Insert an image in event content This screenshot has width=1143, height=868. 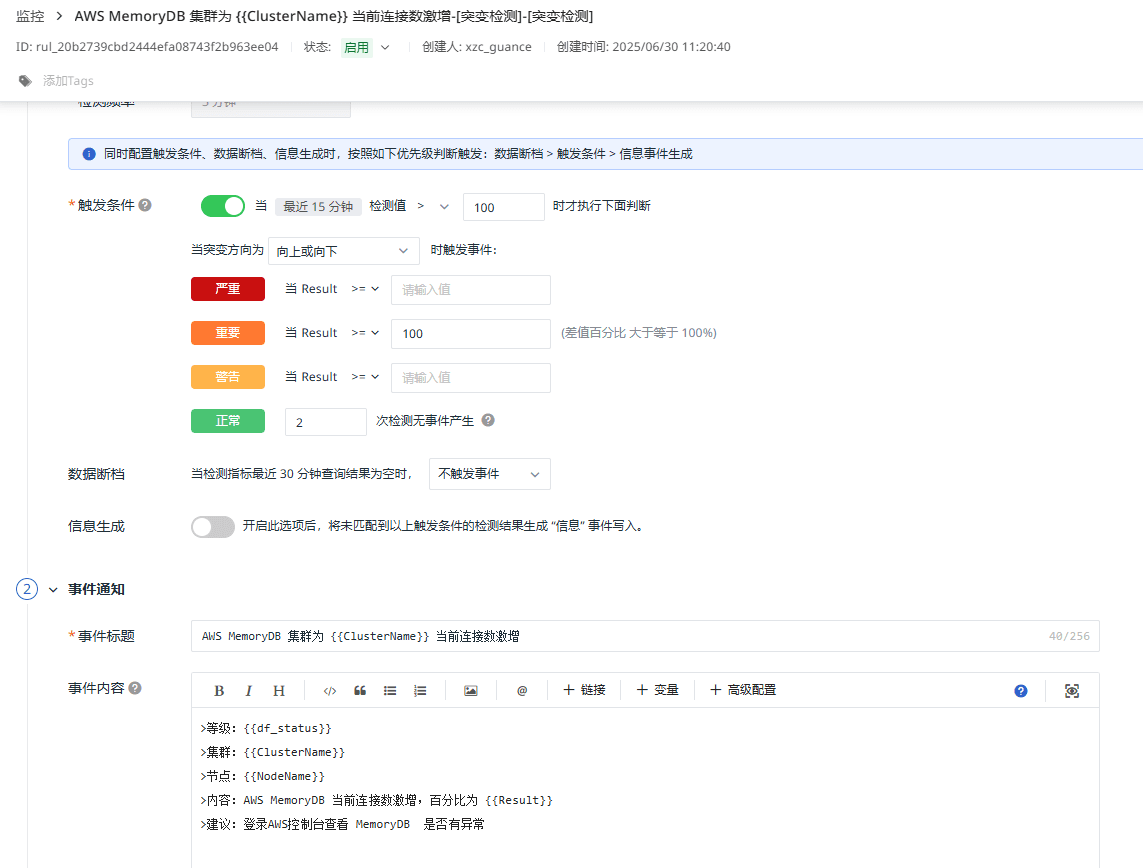click(471, 691)
